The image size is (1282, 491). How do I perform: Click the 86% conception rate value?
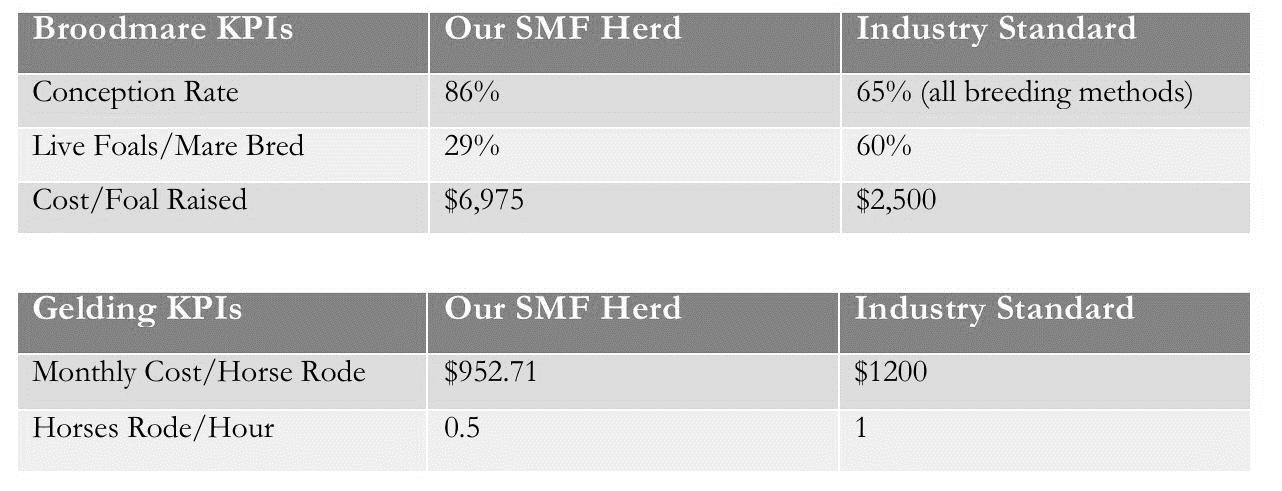click(x=472, y=93)
